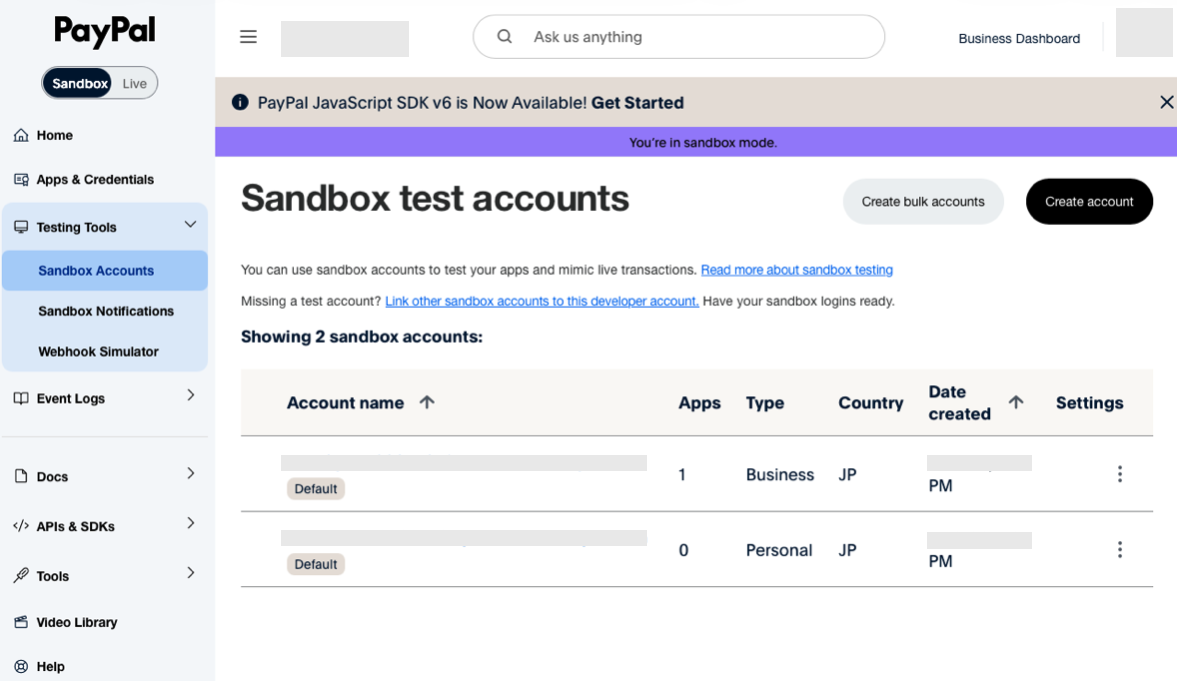Click the search magnifier icon
Viewport: 1177px width, 681px height.
pyautogui.click(x=504, y=36)
